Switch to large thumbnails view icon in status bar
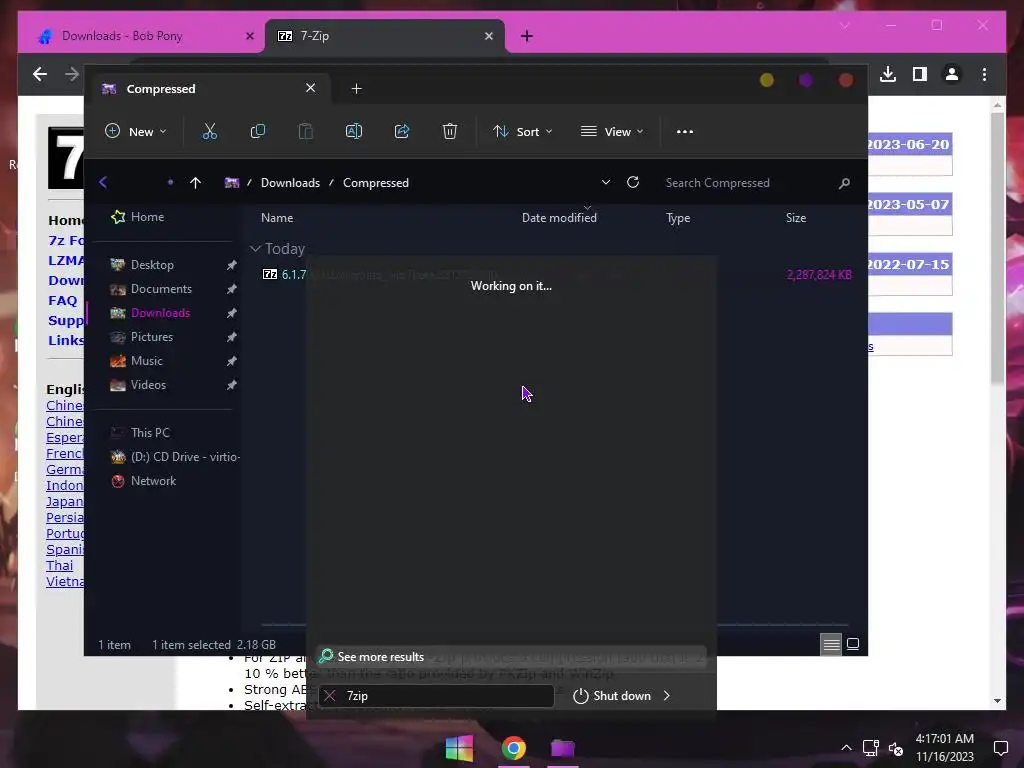This screenshot has height=768, width=1024. click(853, 645)
